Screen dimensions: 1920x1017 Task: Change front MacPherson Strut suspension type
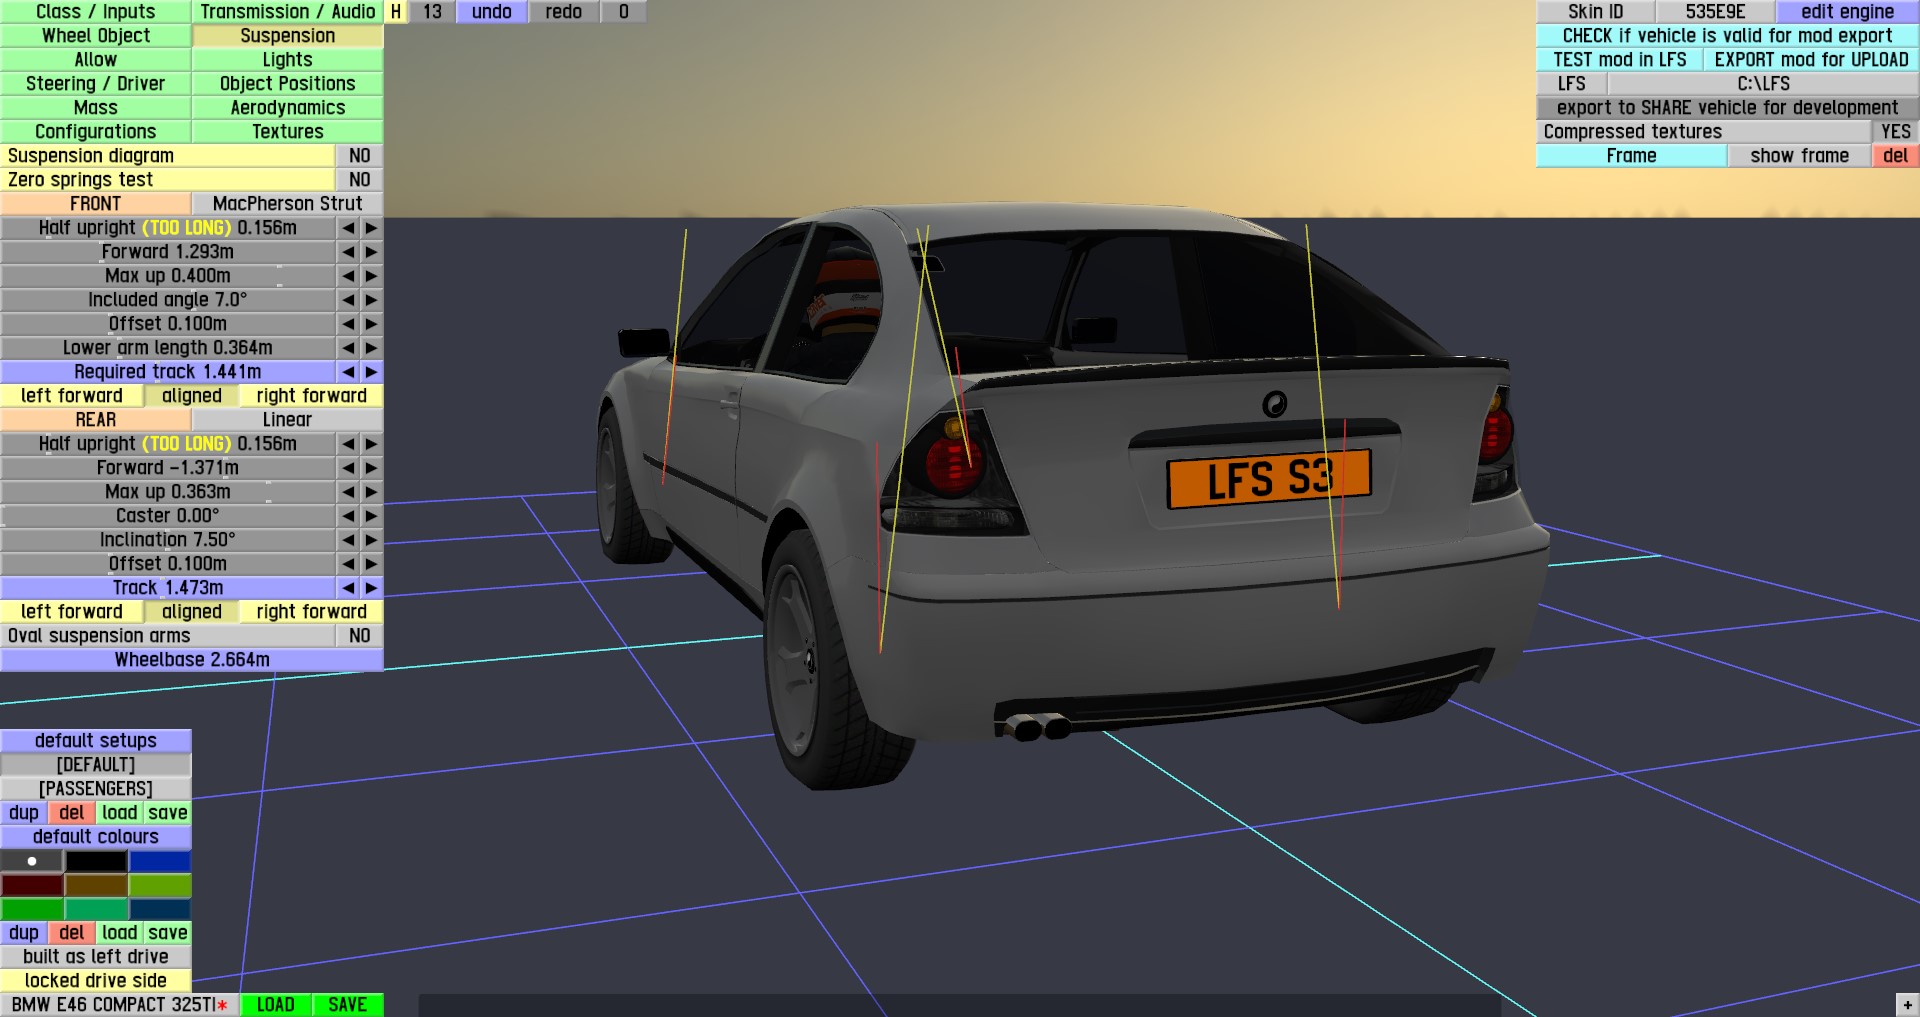pyautogui.click(x=288, y=204)
